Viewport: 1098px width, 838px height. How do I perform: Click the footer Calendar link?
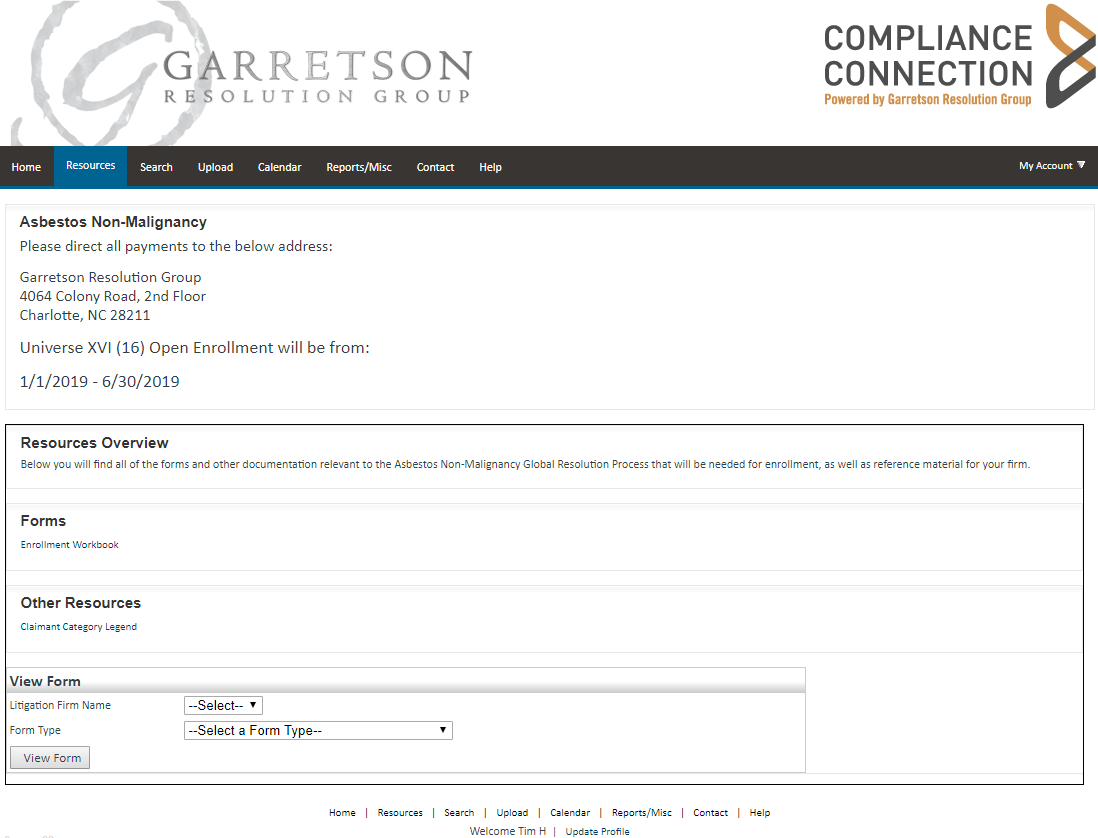pyautogui.click(x=570, y=813)
